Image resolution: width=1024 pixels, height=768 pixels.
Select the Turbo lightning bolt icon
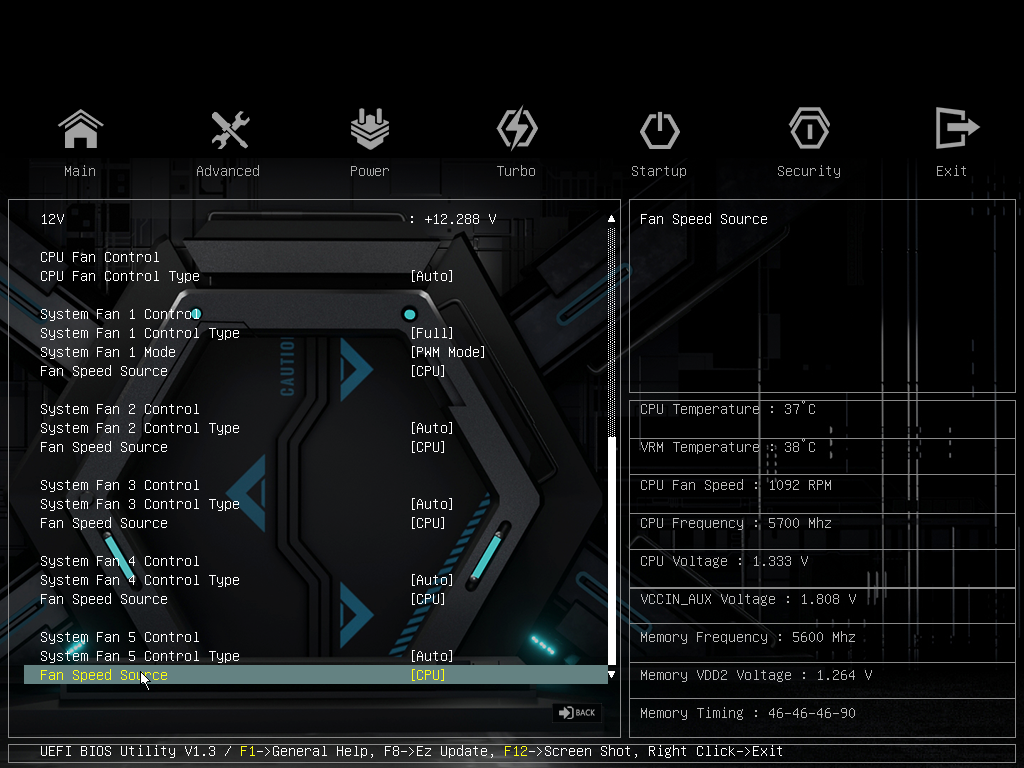click(517, 128)
